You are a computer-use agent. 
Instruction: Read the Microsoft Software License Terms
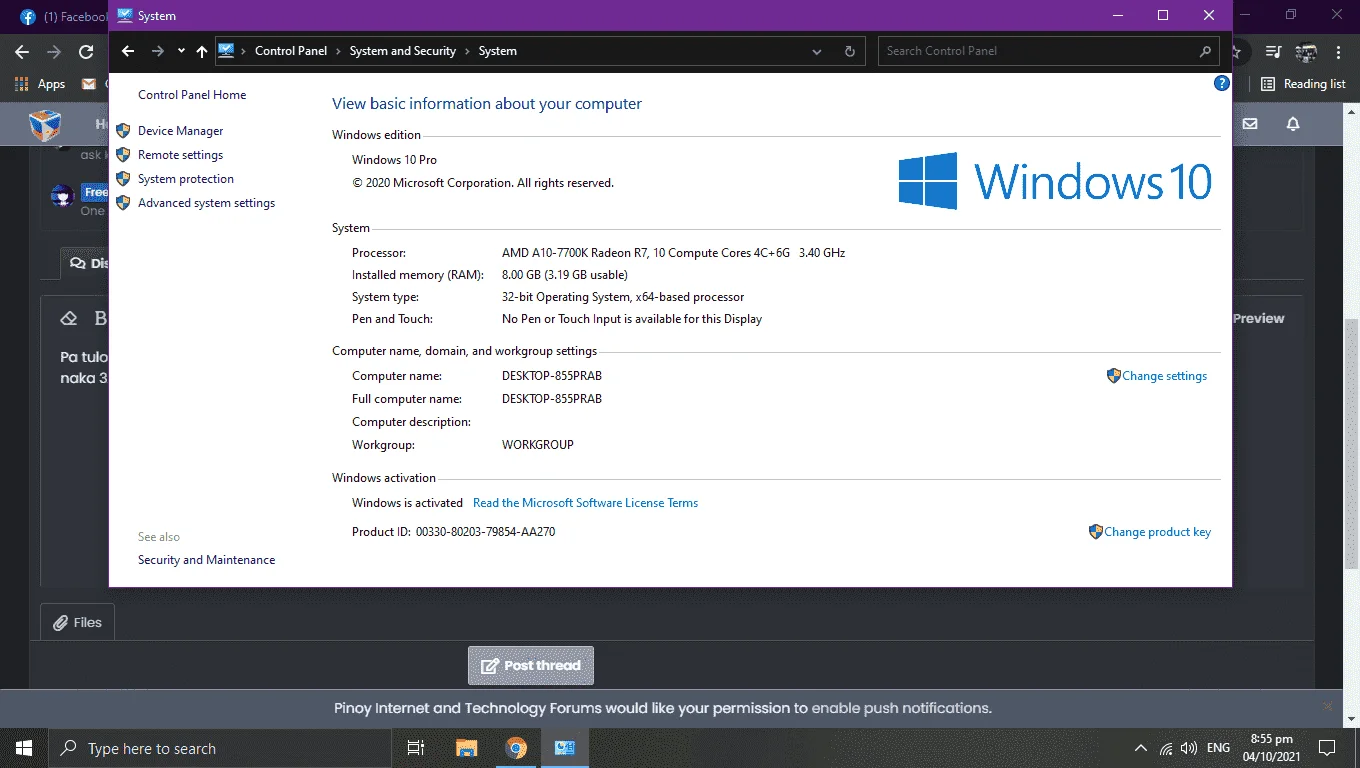(x=585, y=503)
